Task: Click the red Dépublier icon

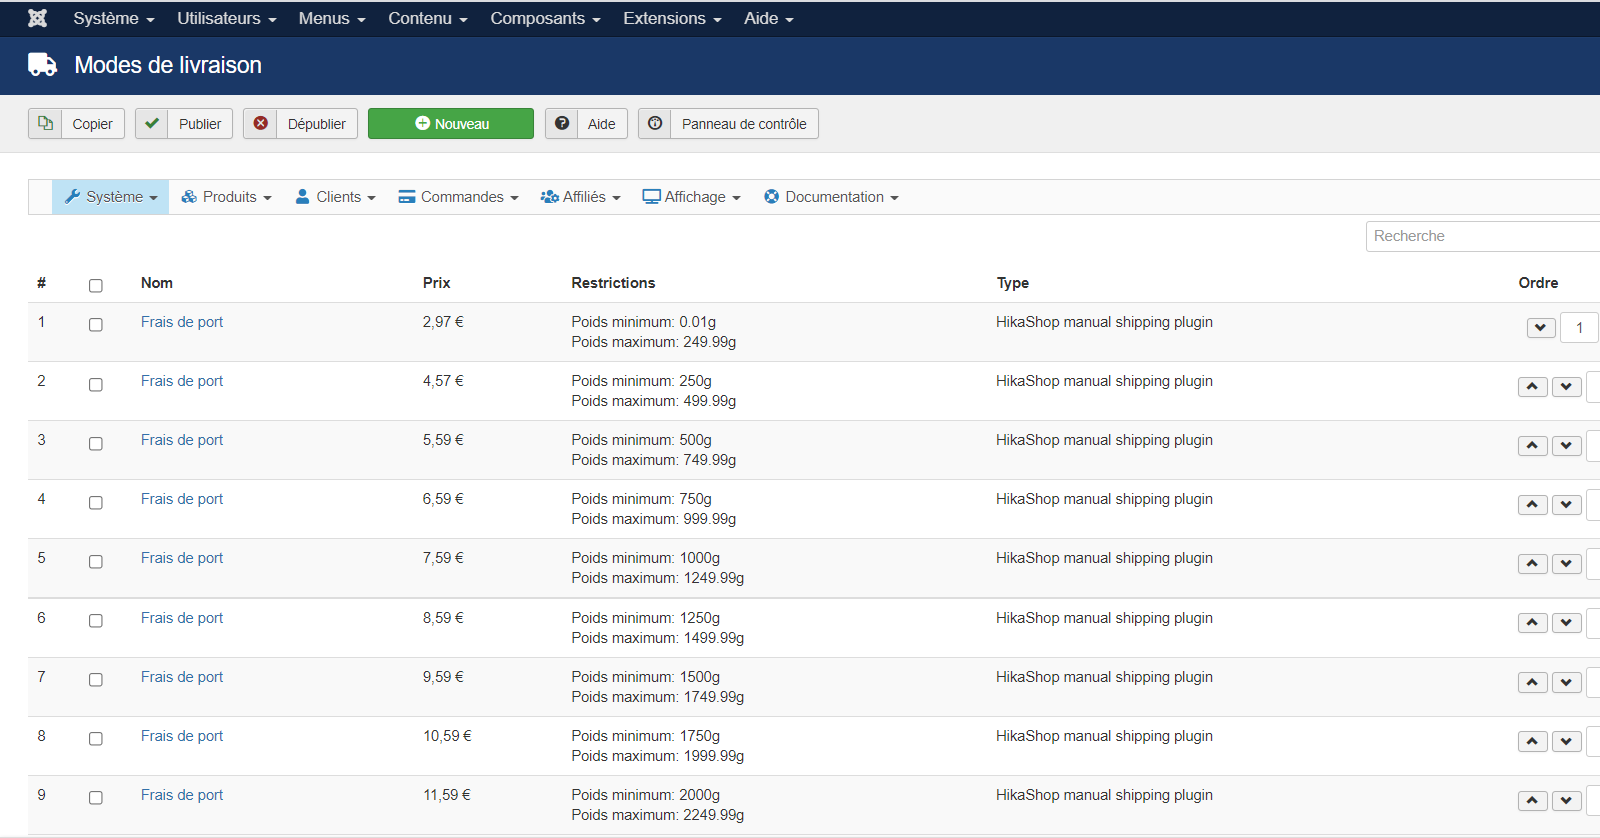Action: pos(260,124)
